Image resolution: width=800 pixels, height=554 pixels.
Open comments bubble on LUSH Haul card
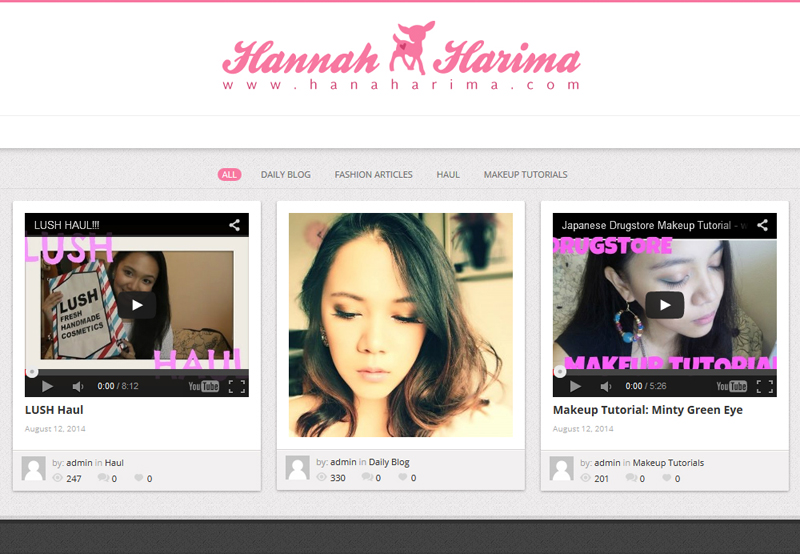103,477
